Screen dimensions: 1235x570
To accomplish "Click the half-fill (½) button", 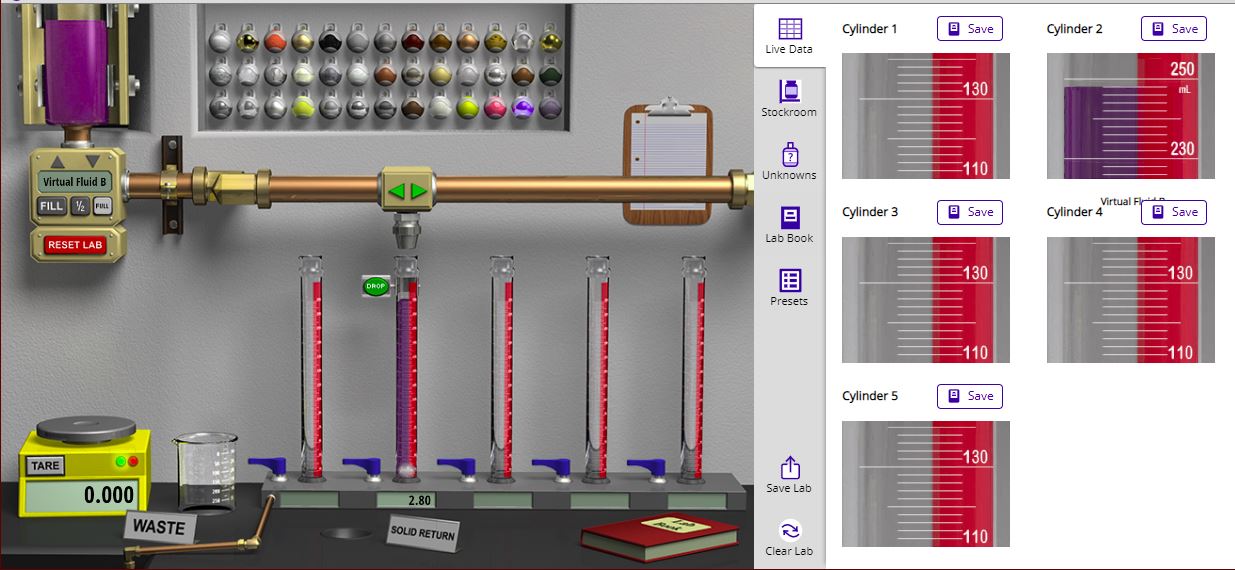I will (x=79, y=206).
